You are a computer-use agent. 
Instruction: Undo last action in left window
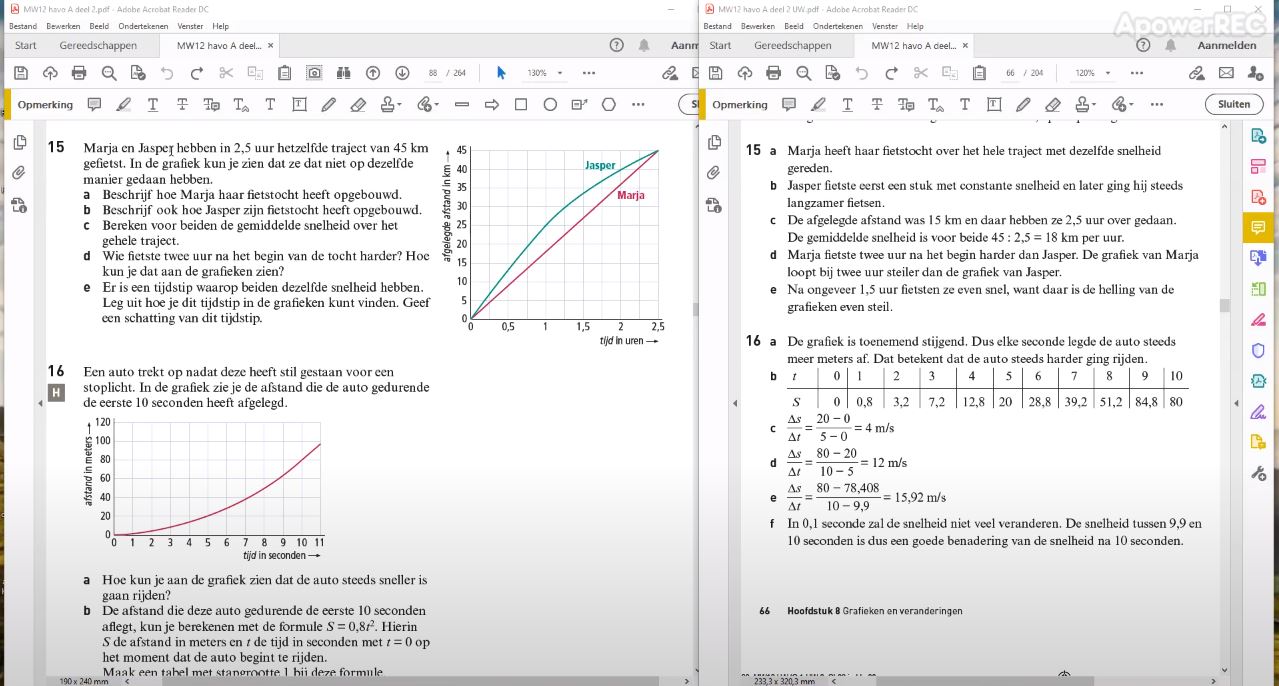167,73
